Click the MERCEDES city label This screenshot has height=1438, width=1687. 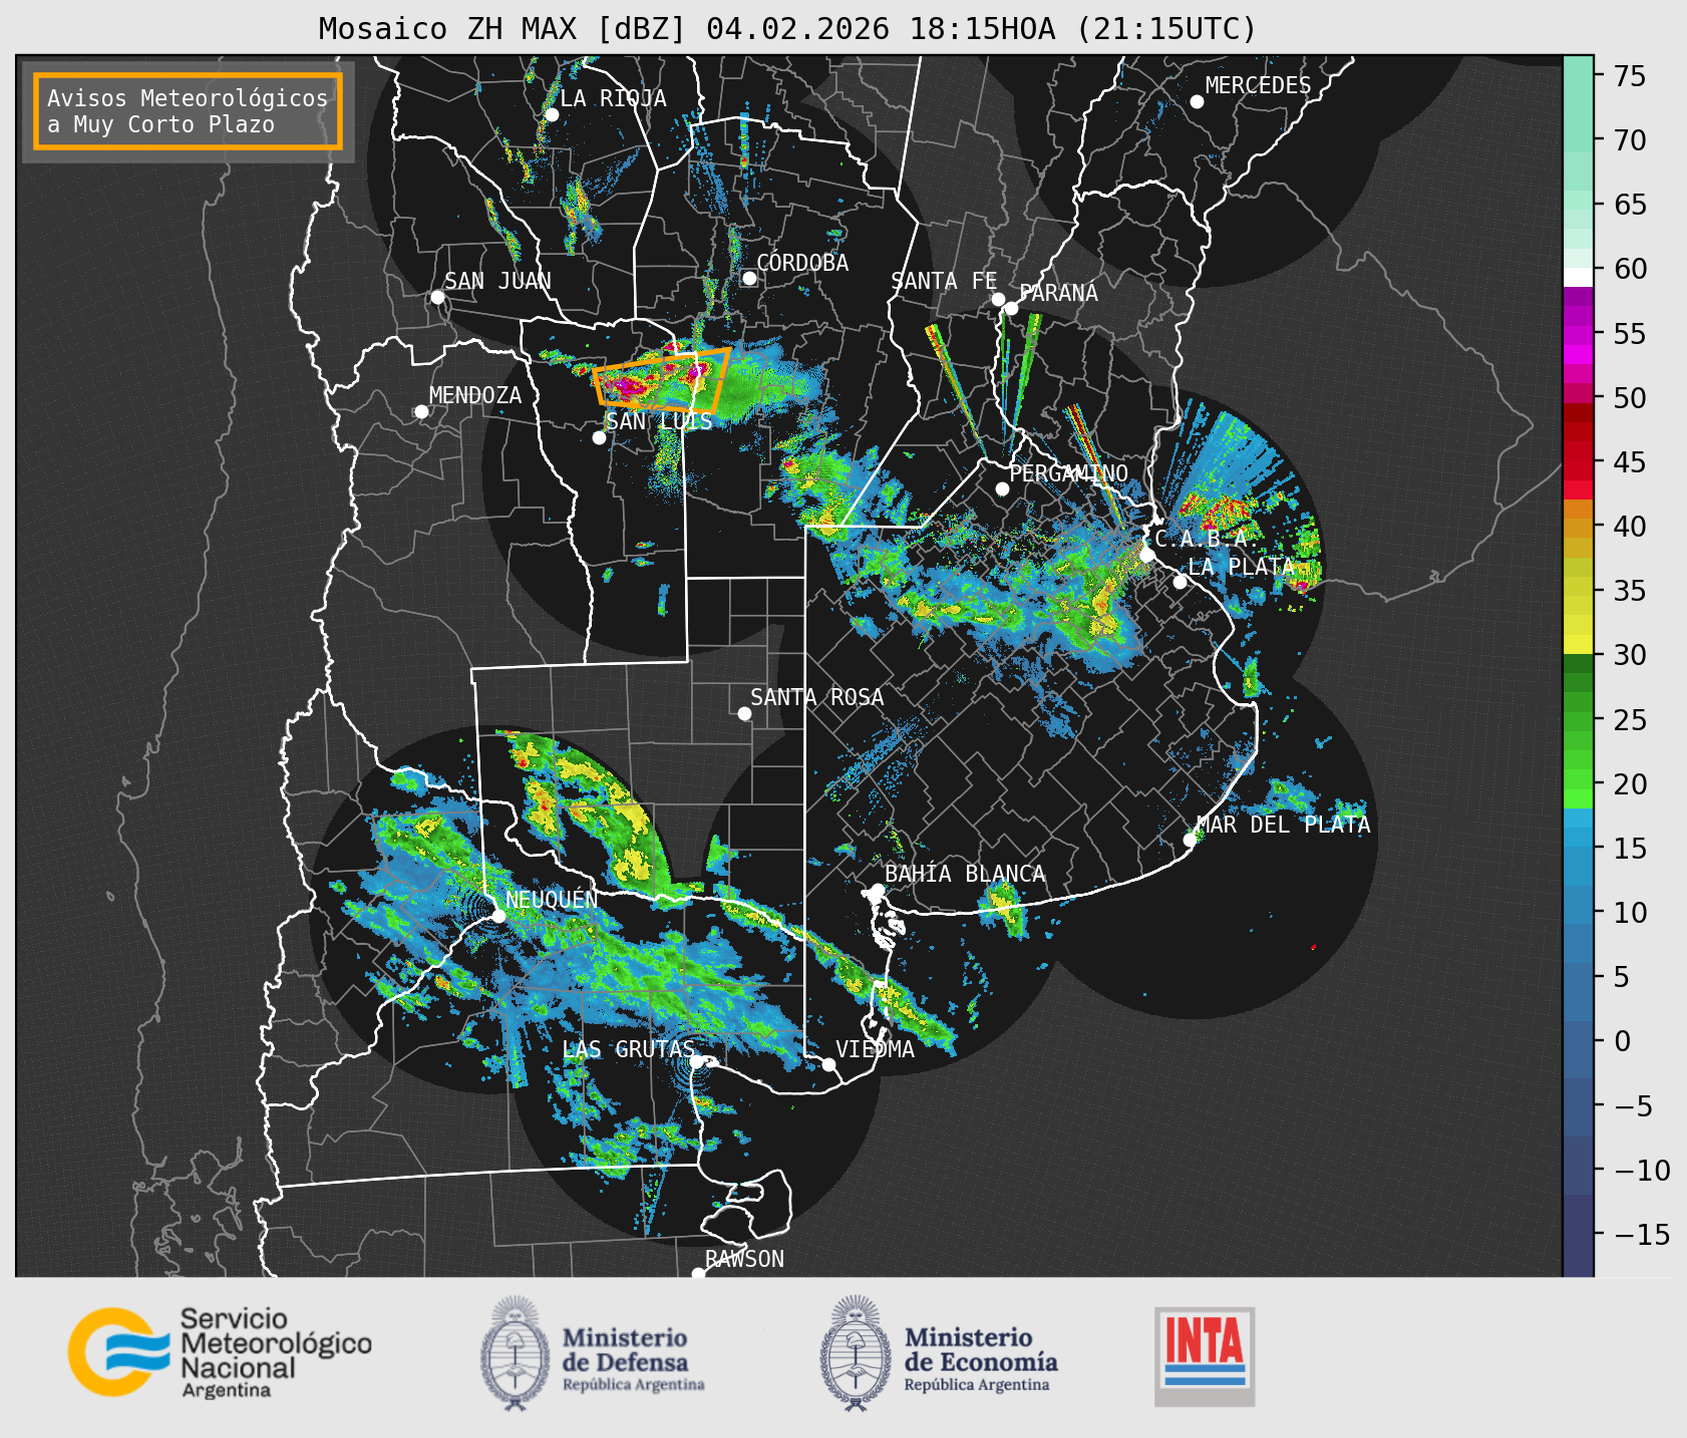tap(1258, 86)
